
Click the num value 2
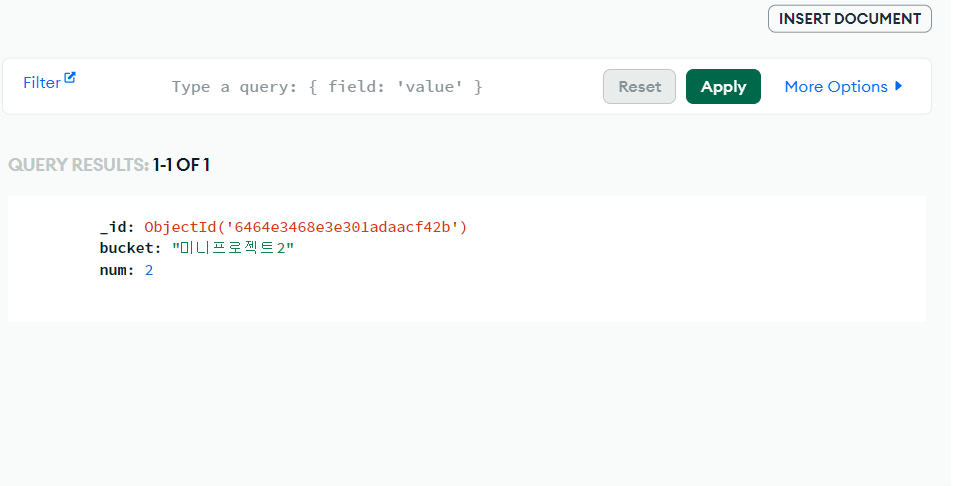pyautogui.click(x=149, y=270)
